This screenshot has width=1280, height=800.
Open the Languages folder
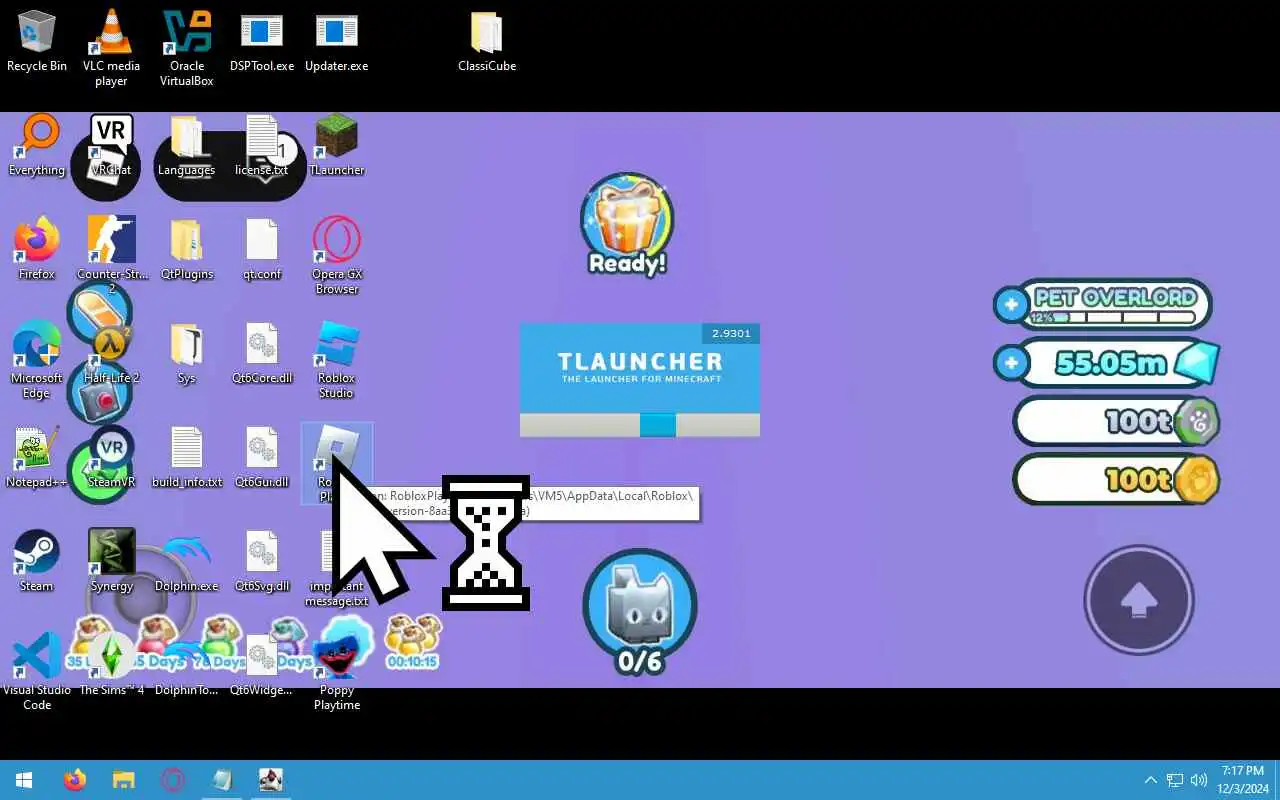186,146
